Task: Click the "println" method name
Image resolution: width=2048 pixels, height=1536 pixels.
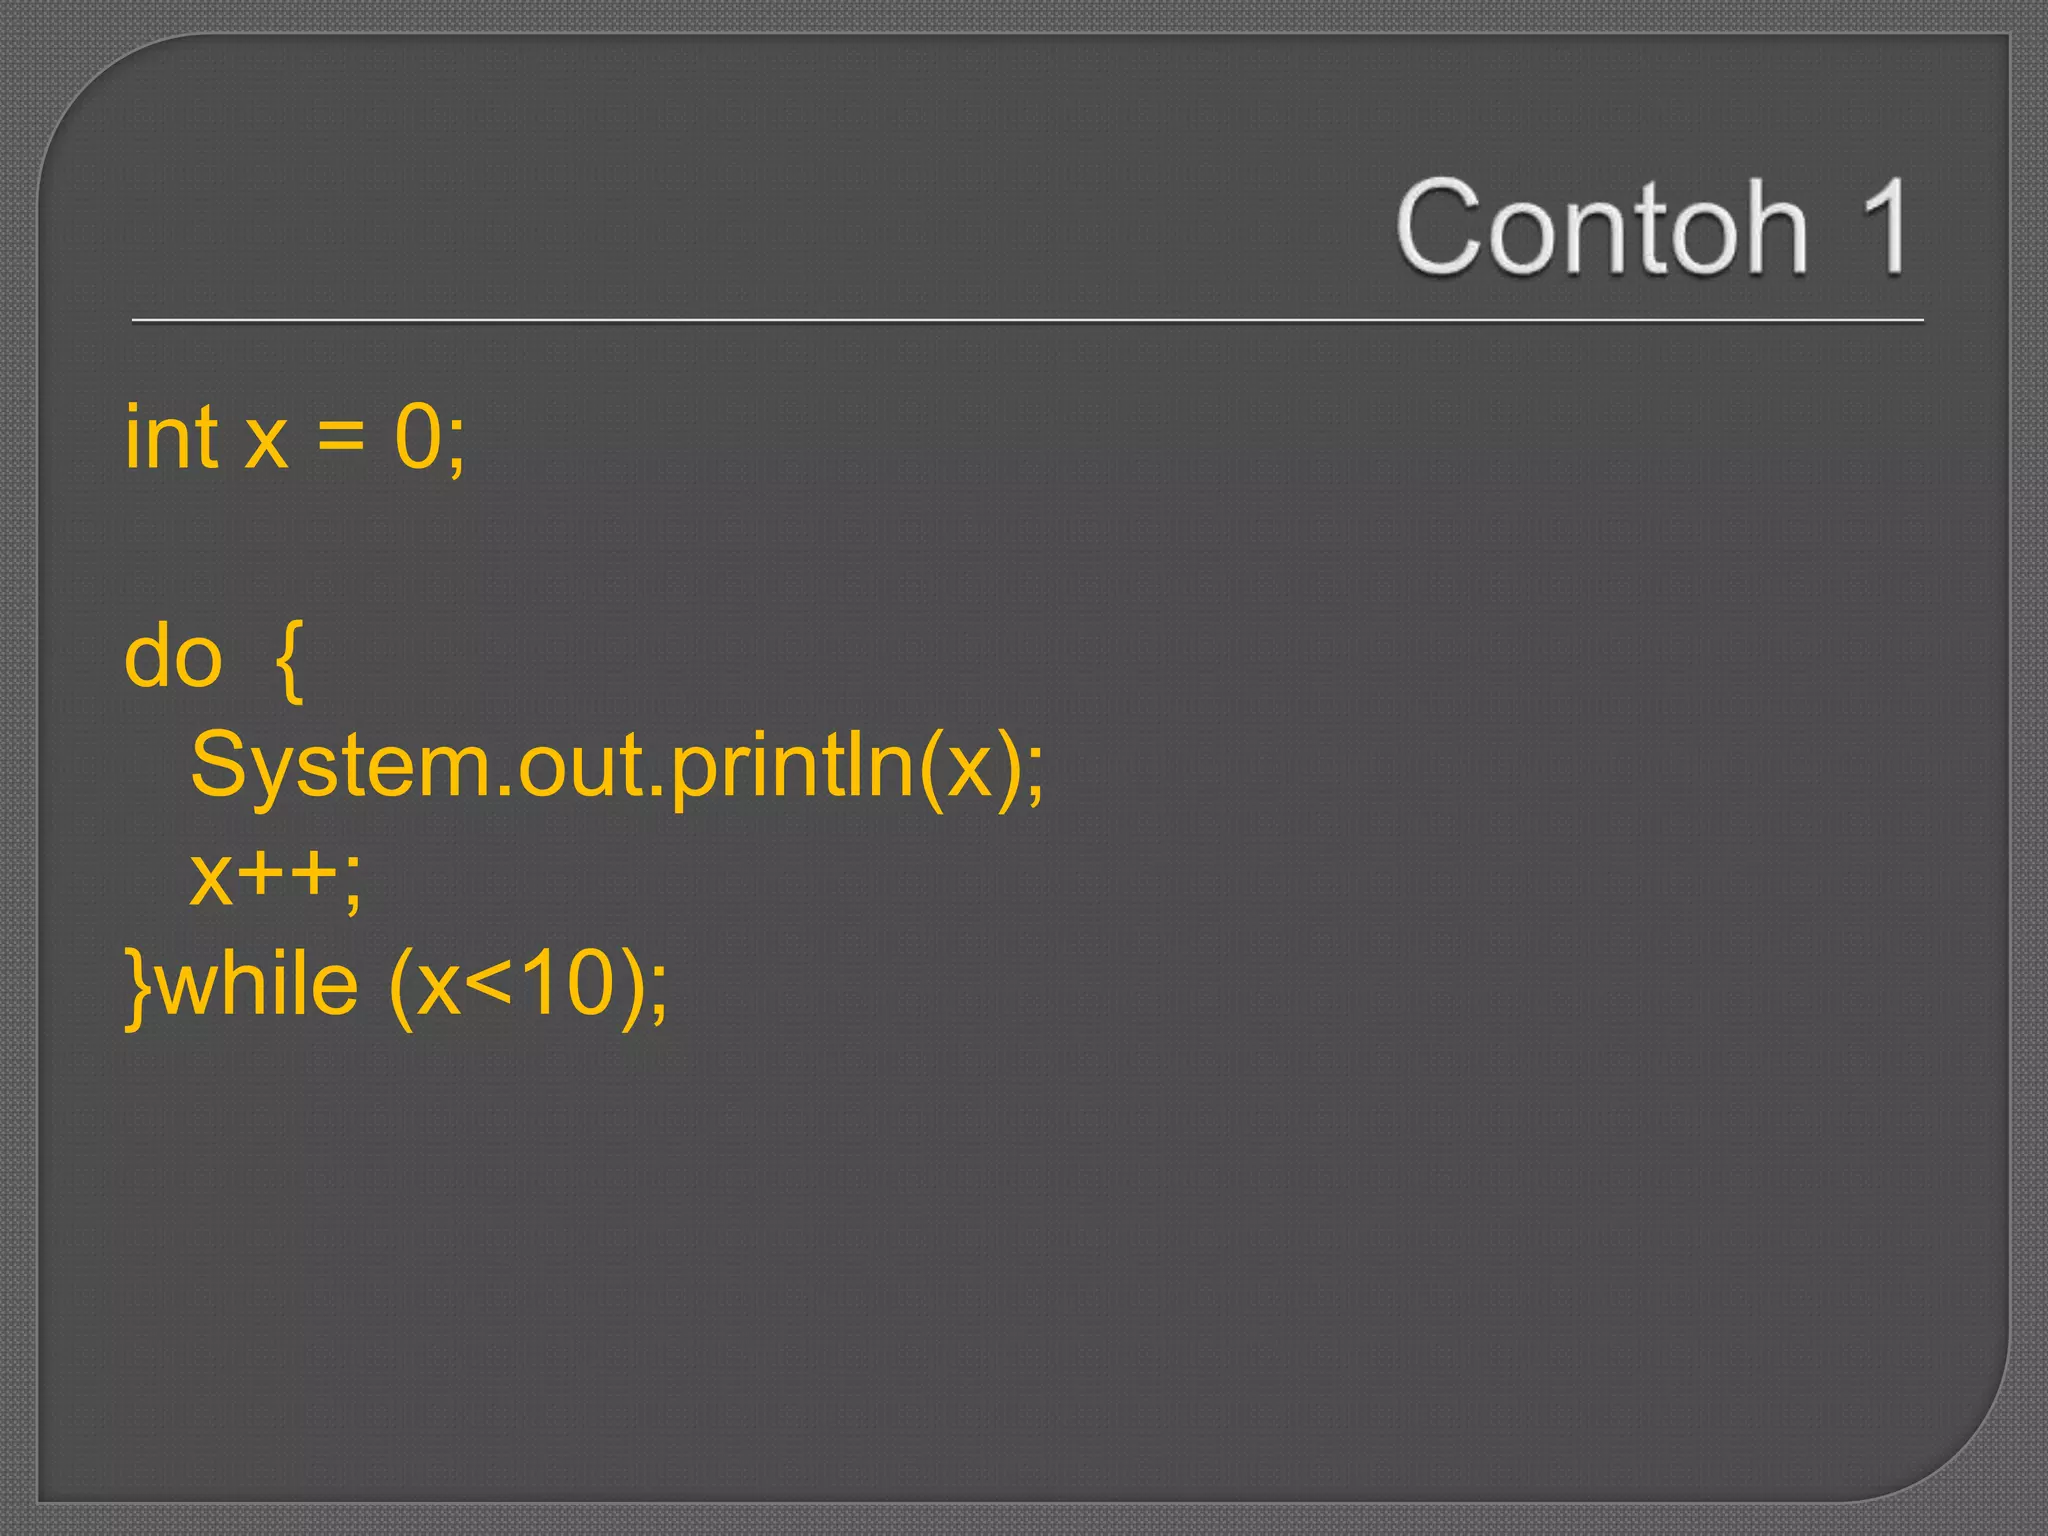Action: pos(792,767)
